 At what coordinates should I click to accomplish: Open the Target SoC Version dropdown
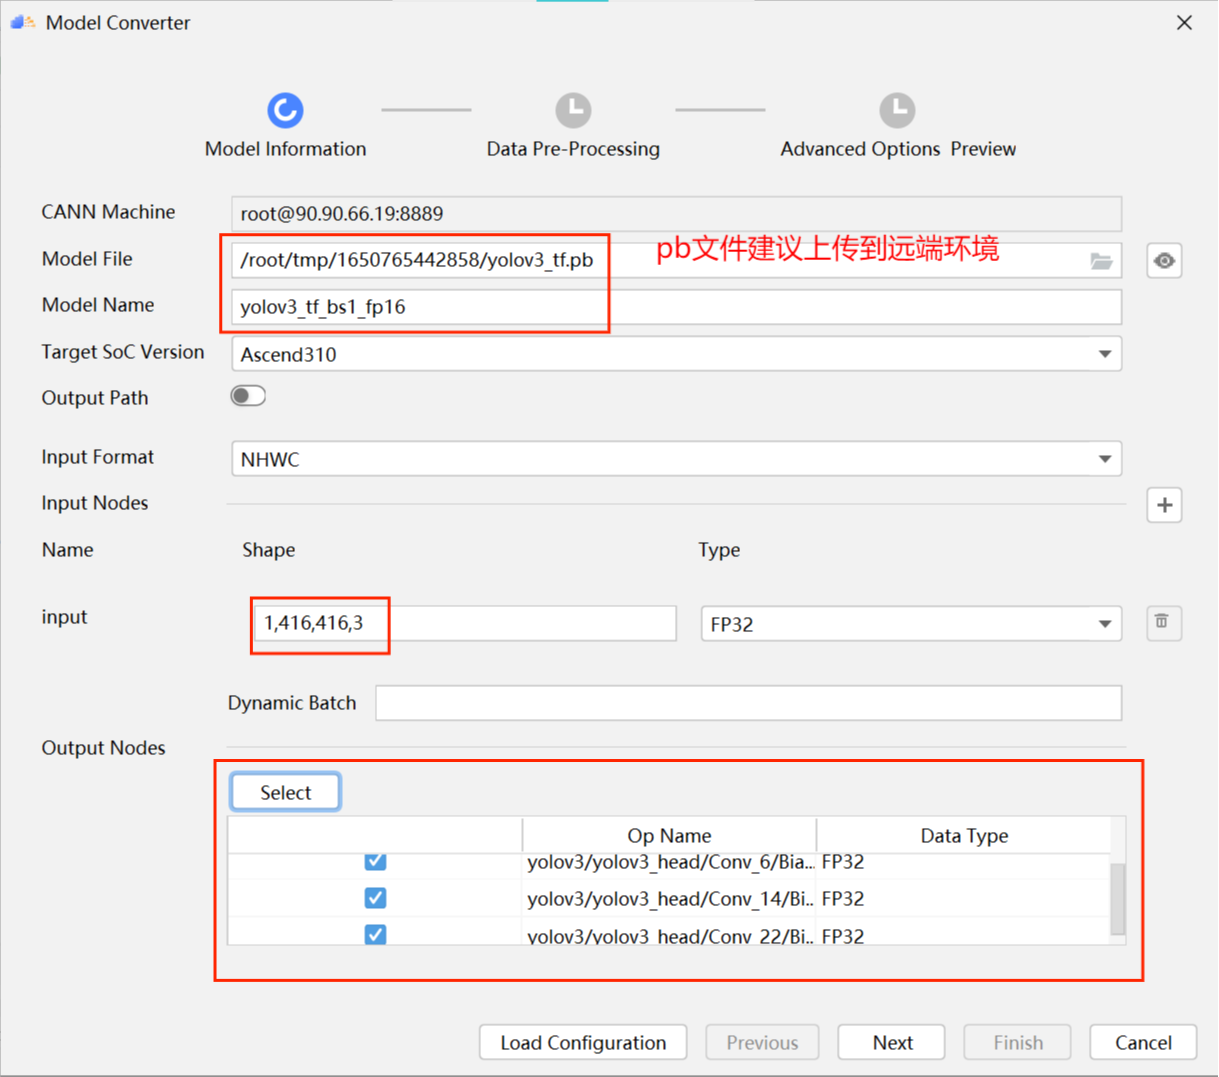(x=1103, y=353)
